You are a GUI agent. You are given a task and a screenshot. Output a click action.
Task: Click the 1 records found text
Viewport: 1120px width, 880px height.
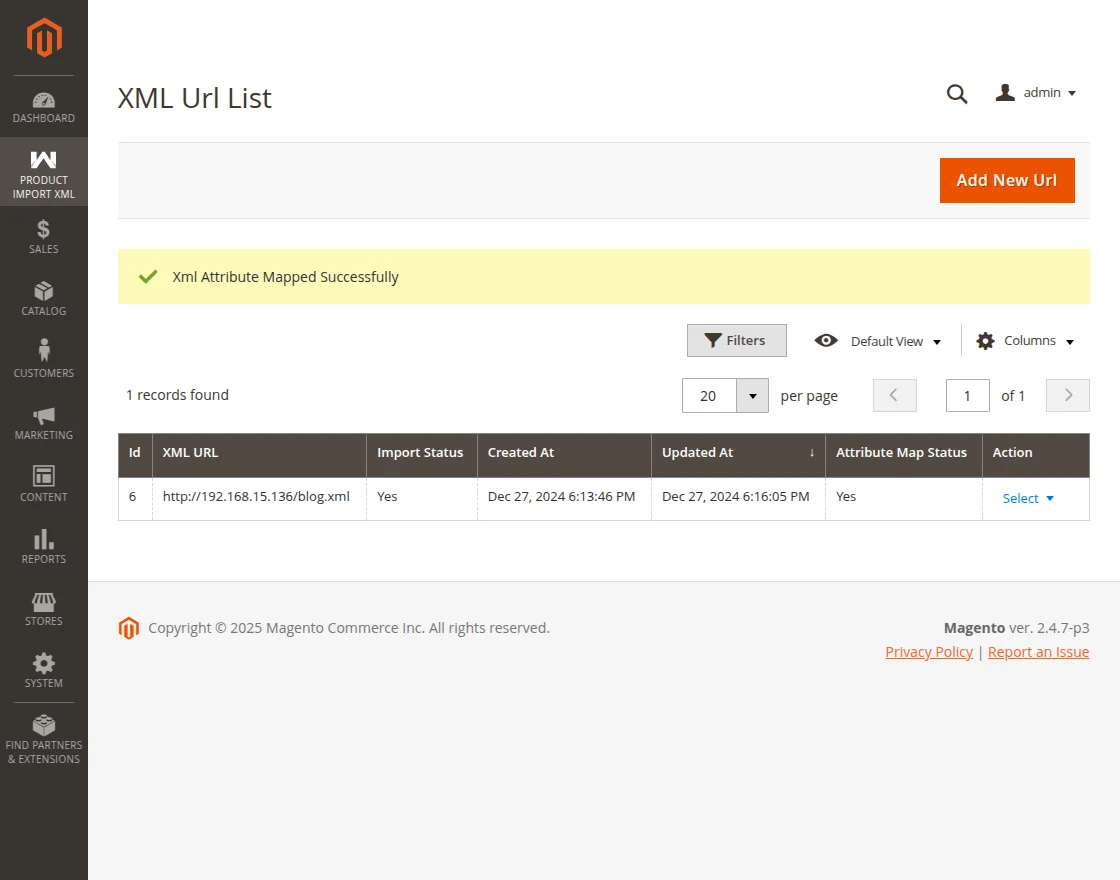[x=177, y=395]
